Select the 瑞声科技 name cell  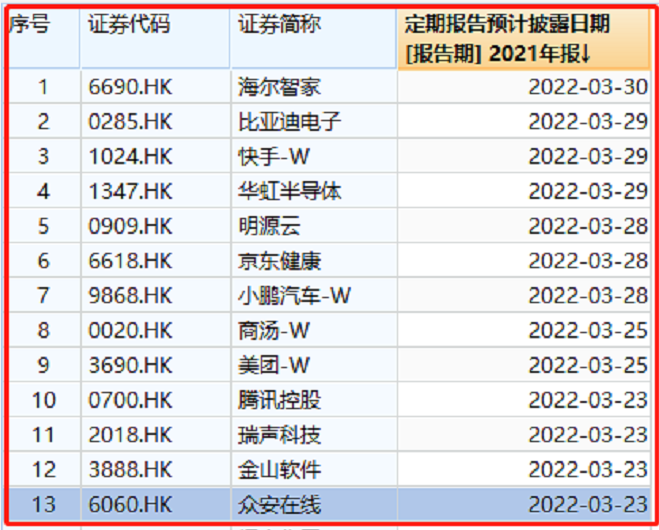click(314, 435)
